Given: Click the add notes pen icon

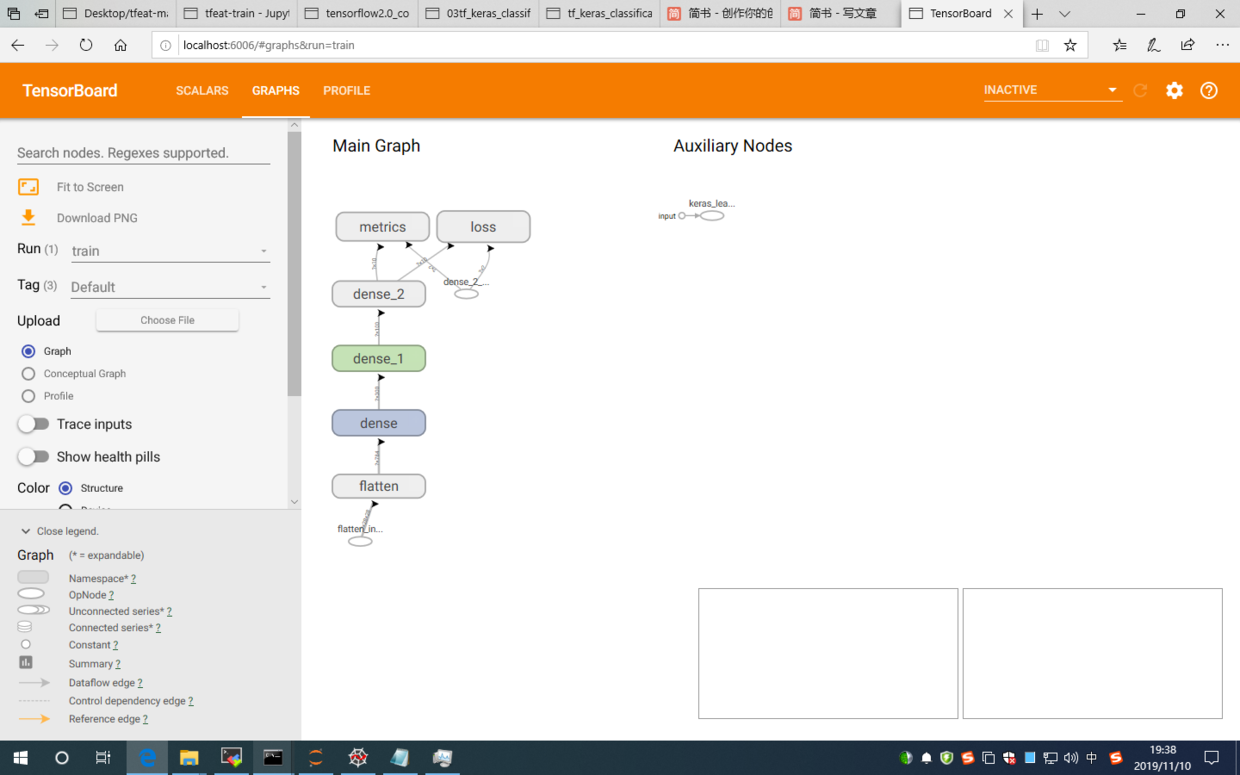Looking at the screenshot, I should [1153, 45].
